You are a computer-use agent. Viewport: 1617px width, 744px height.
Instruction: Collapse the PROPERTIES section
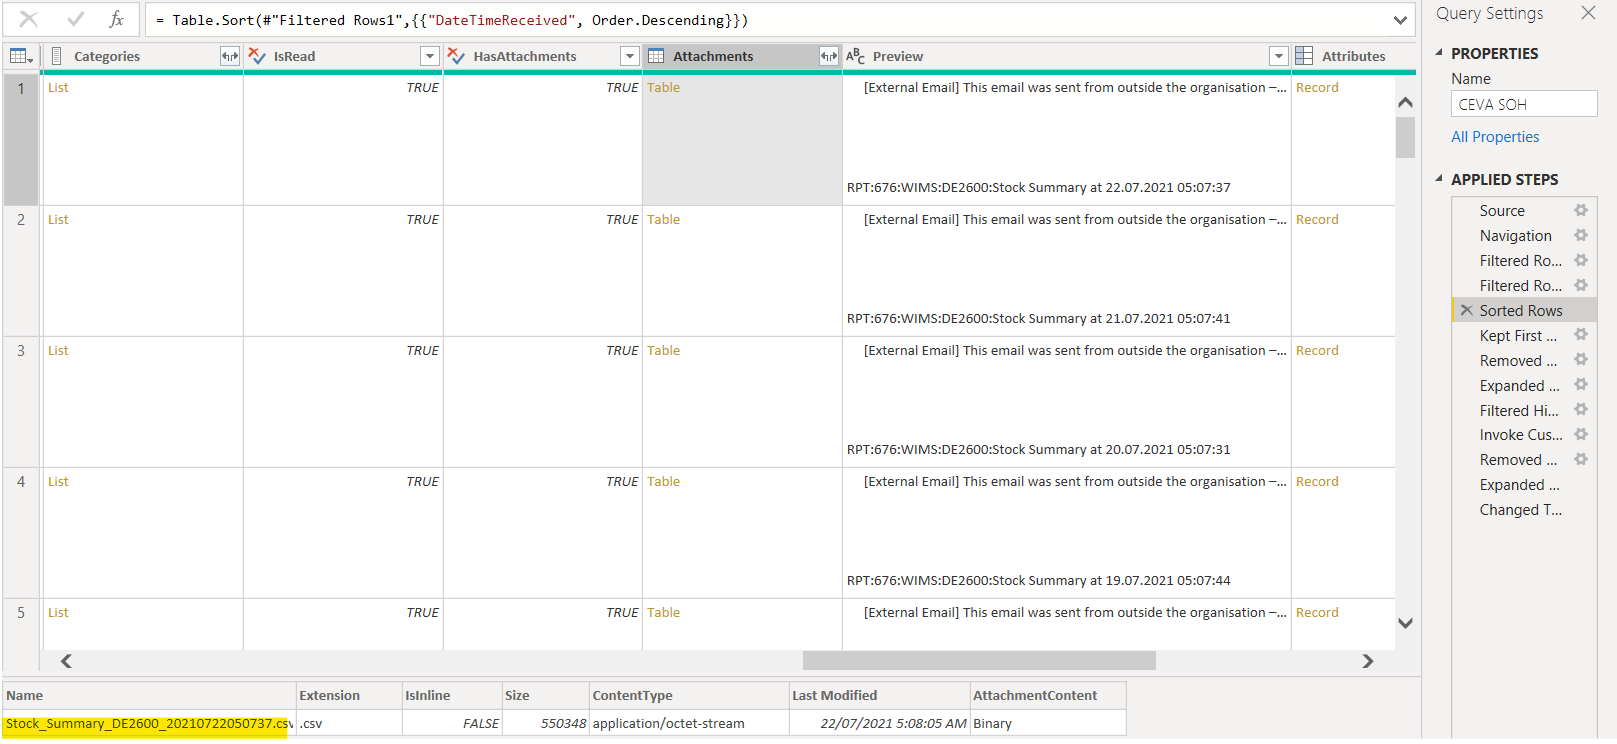point(1439,53)
